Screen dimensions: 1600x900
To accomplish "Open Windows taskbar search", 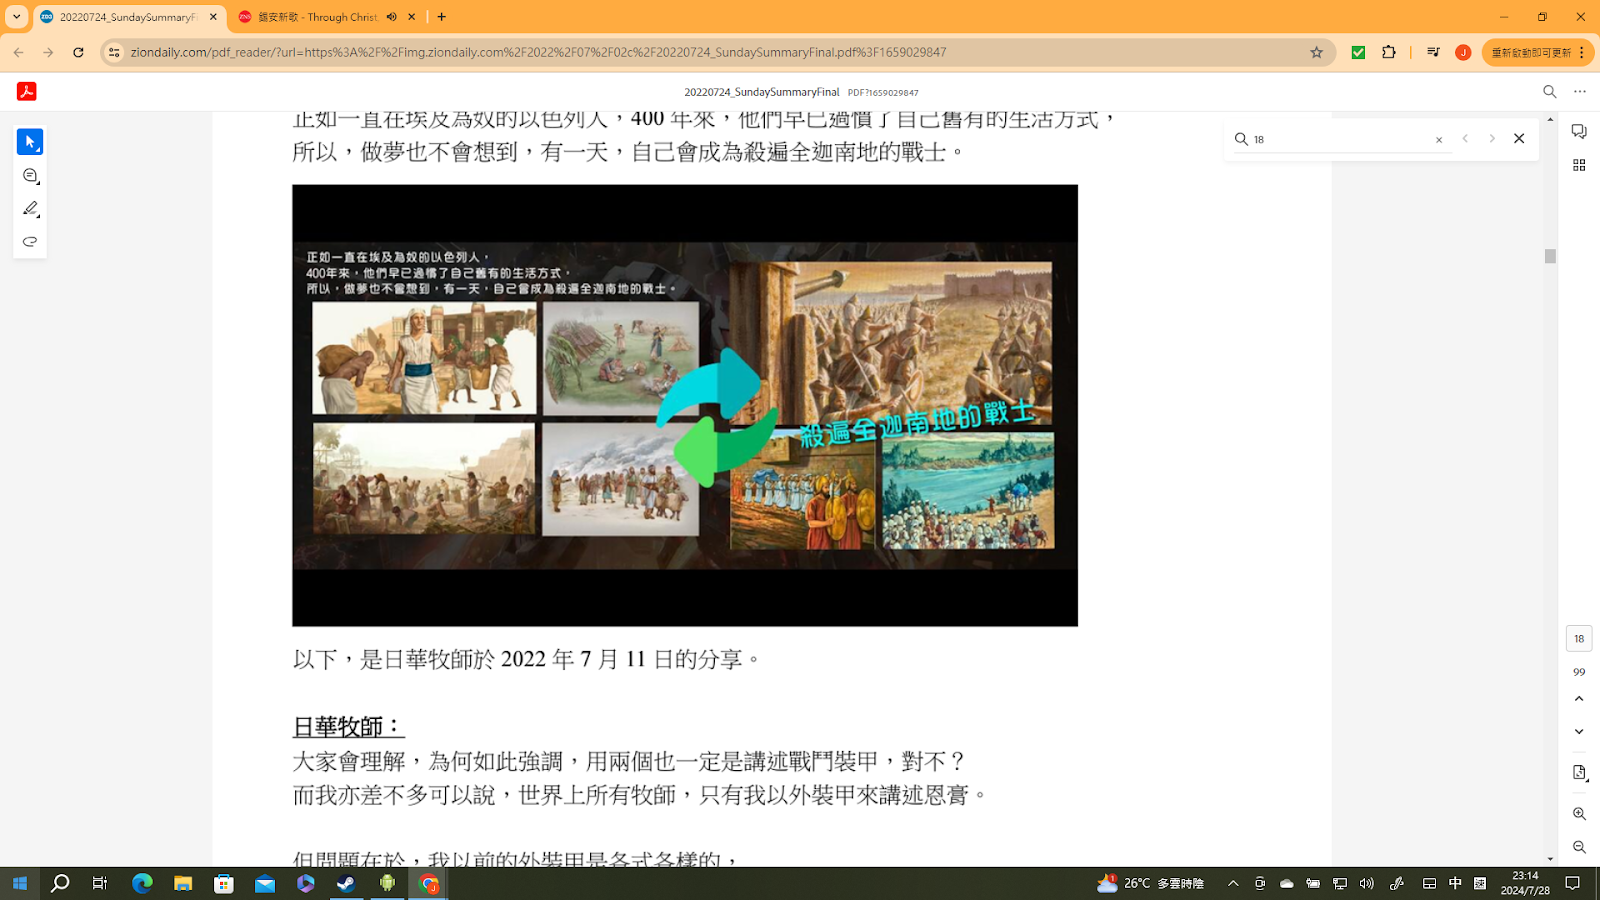I will 60,883.
